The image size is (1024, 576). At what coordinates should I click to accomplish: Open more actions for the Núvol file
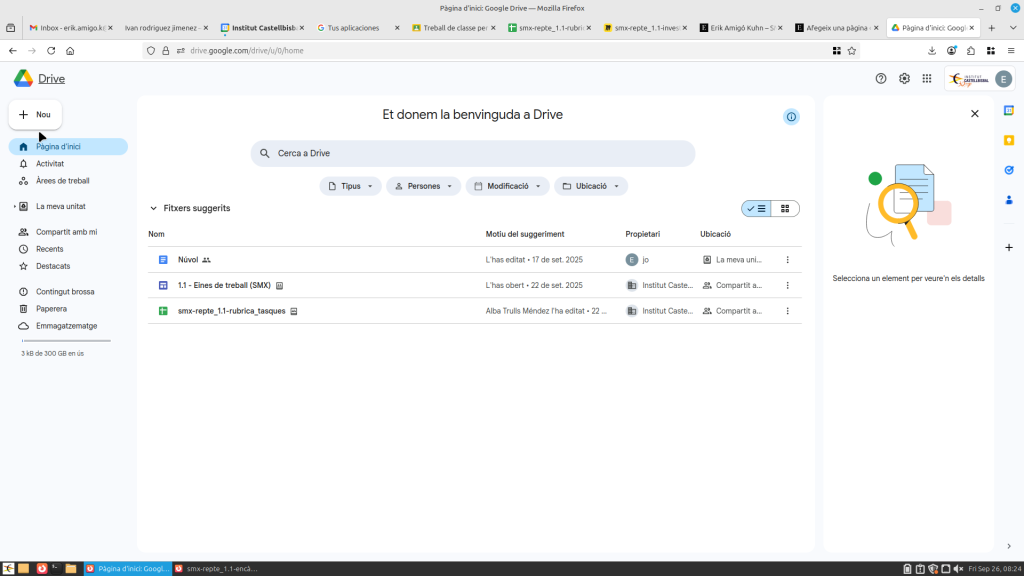click(x=787, y=260)
